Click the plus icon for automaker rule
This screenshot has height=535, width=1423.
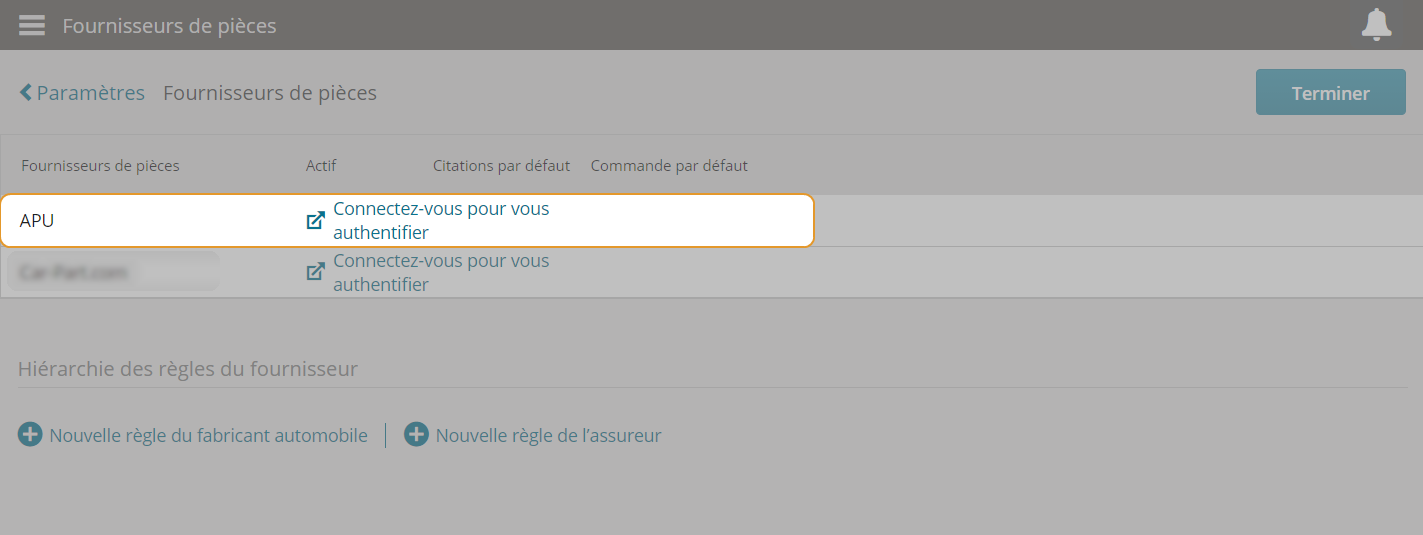tap(30, 435)
